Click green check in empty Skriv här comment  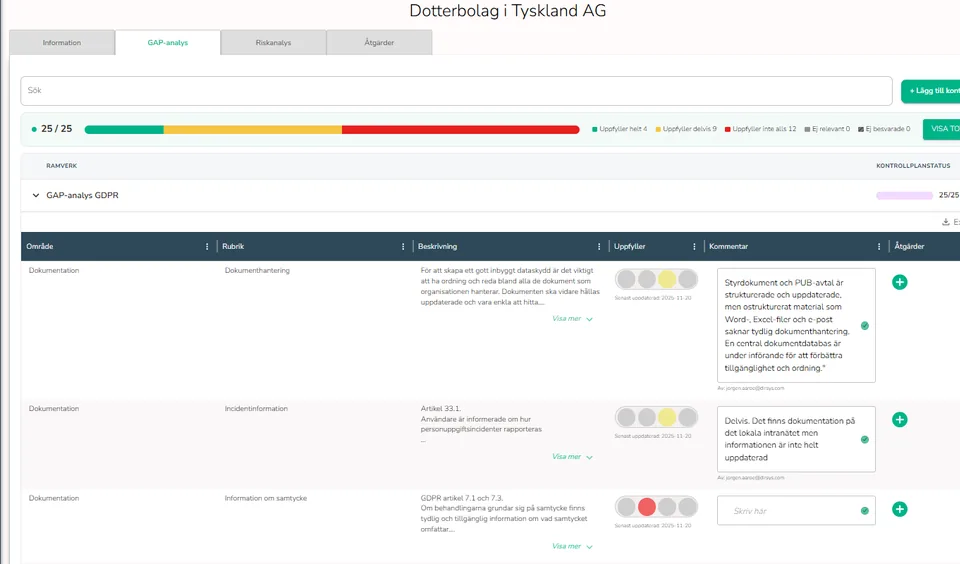(x=864, y=511)
